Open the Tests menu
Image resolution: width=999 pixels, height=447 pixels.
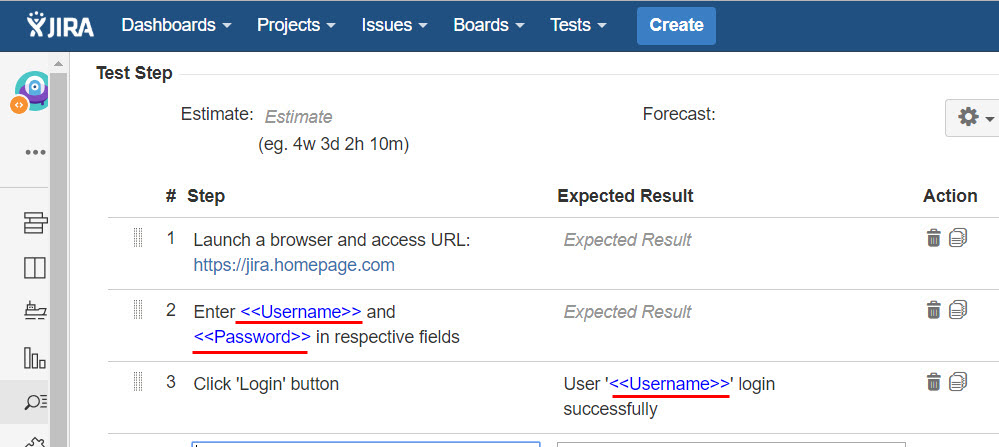coord(578,25)
